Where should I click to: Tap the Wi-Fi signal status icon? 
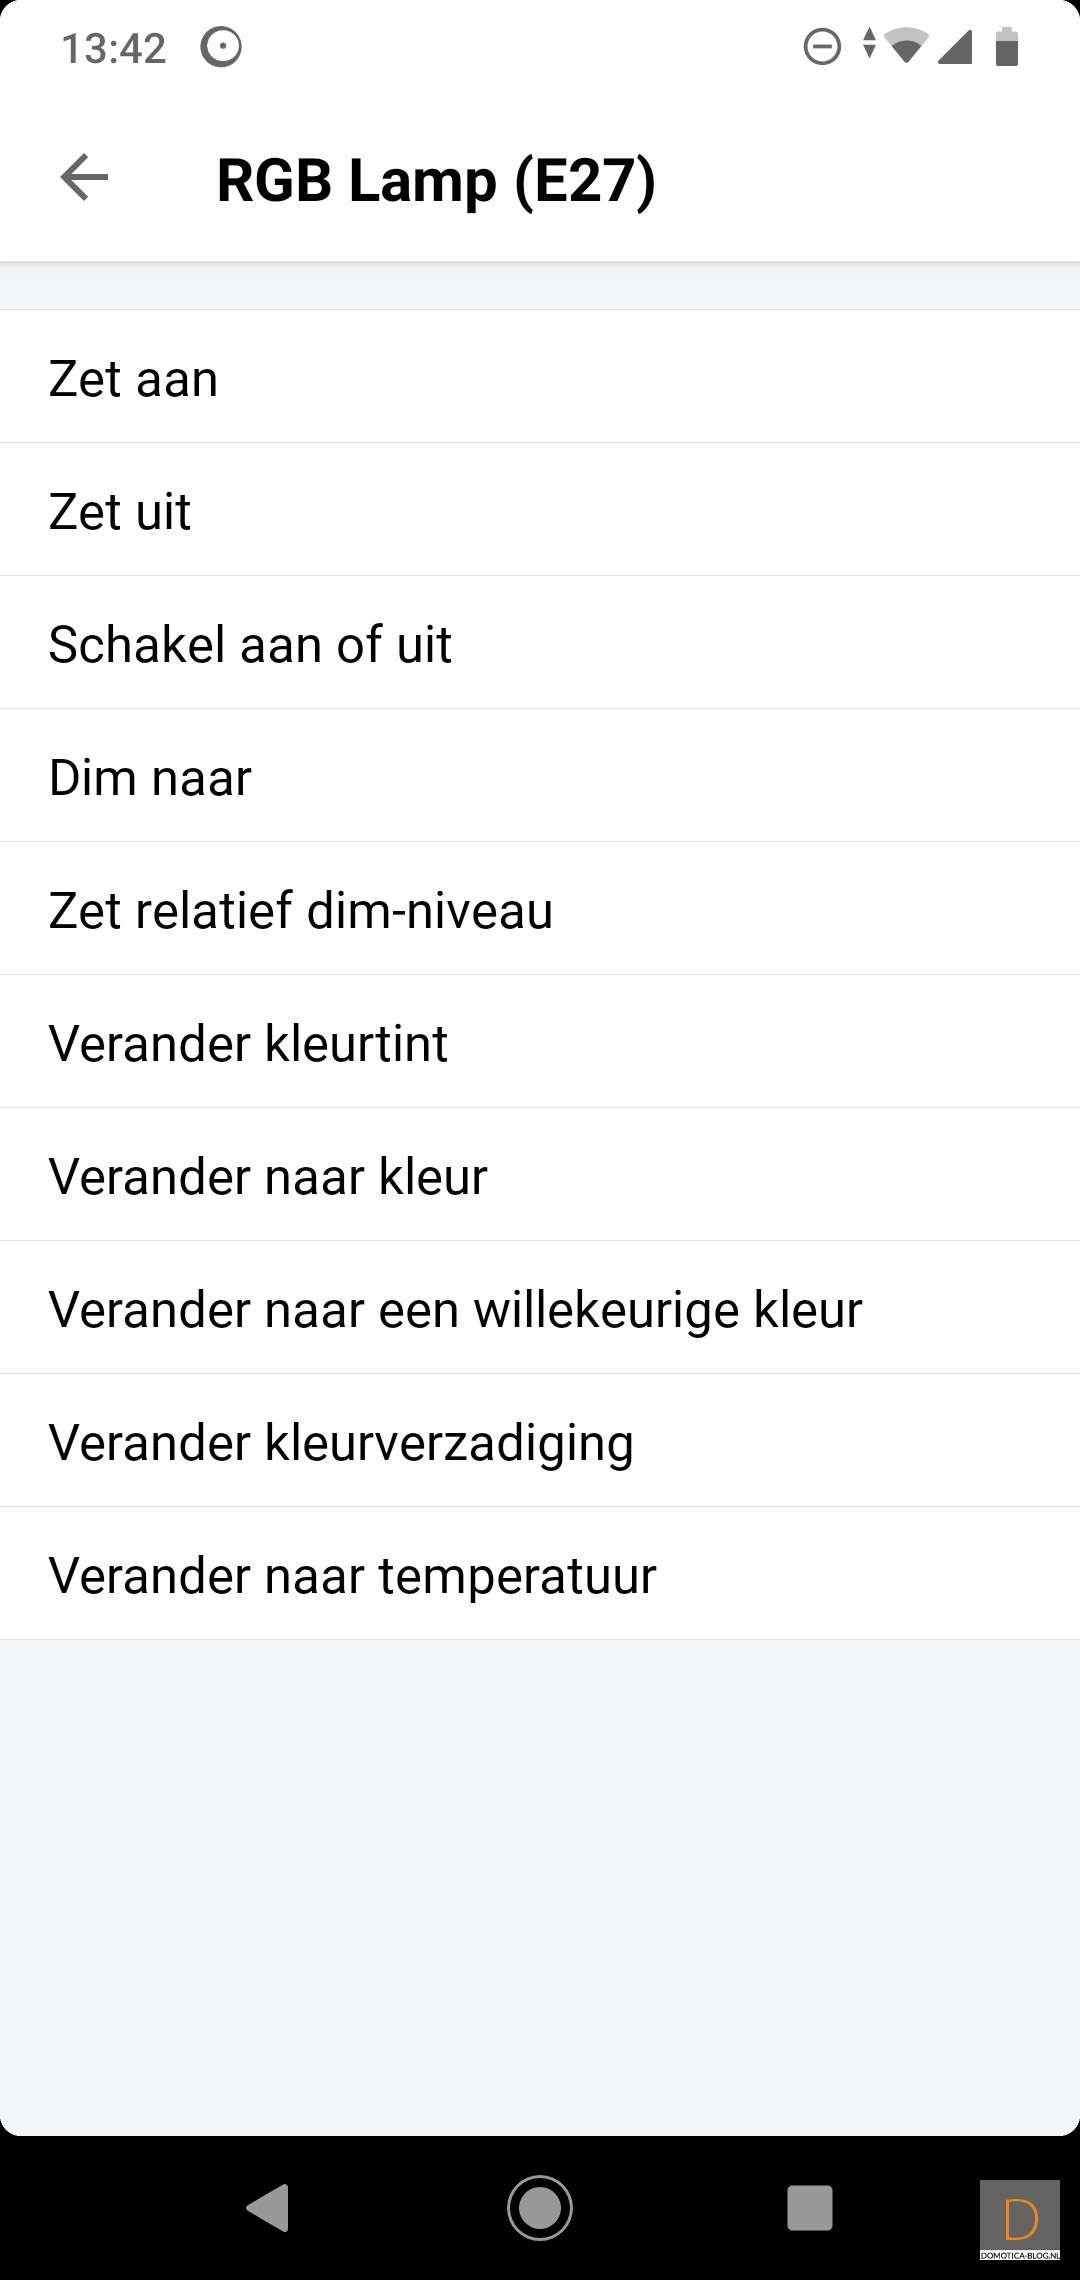(x=906, y=46)
